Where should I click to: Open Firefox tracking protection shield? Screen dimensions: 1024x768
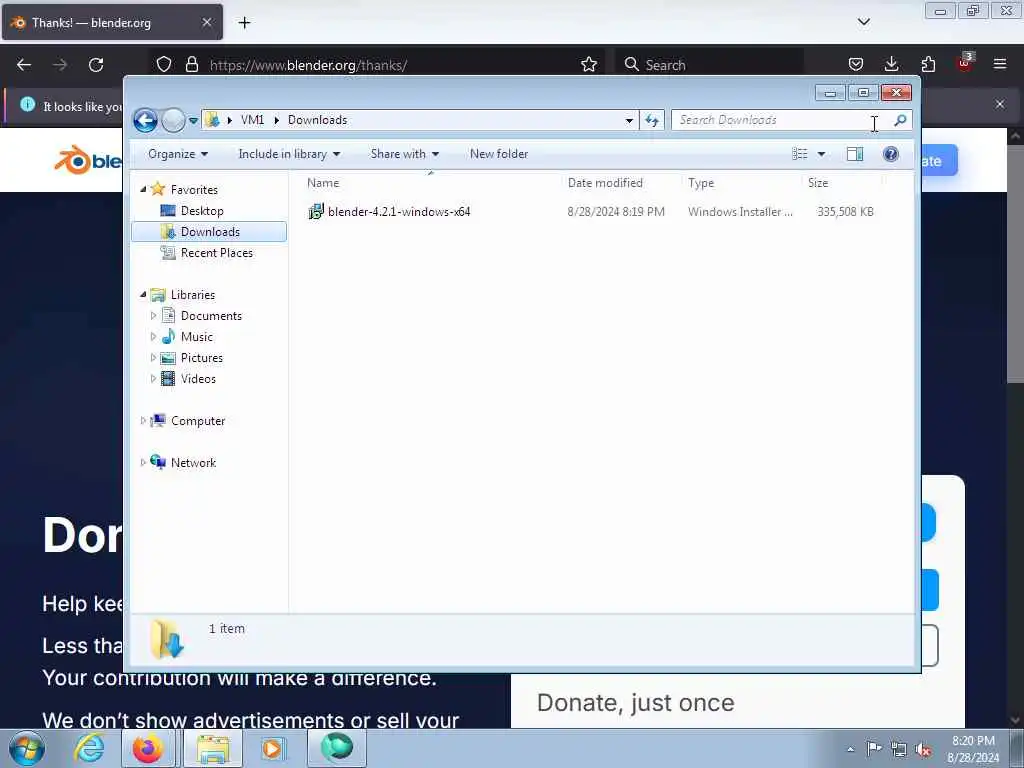pyautogui.click(x=164, y=65)
